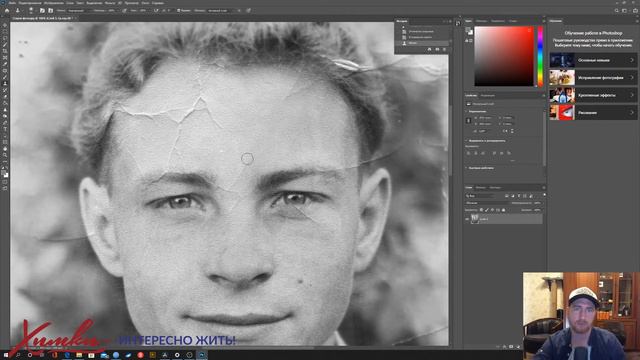Toggle lock transparent pixels
The image size is (640, 360).
[481, 209]
